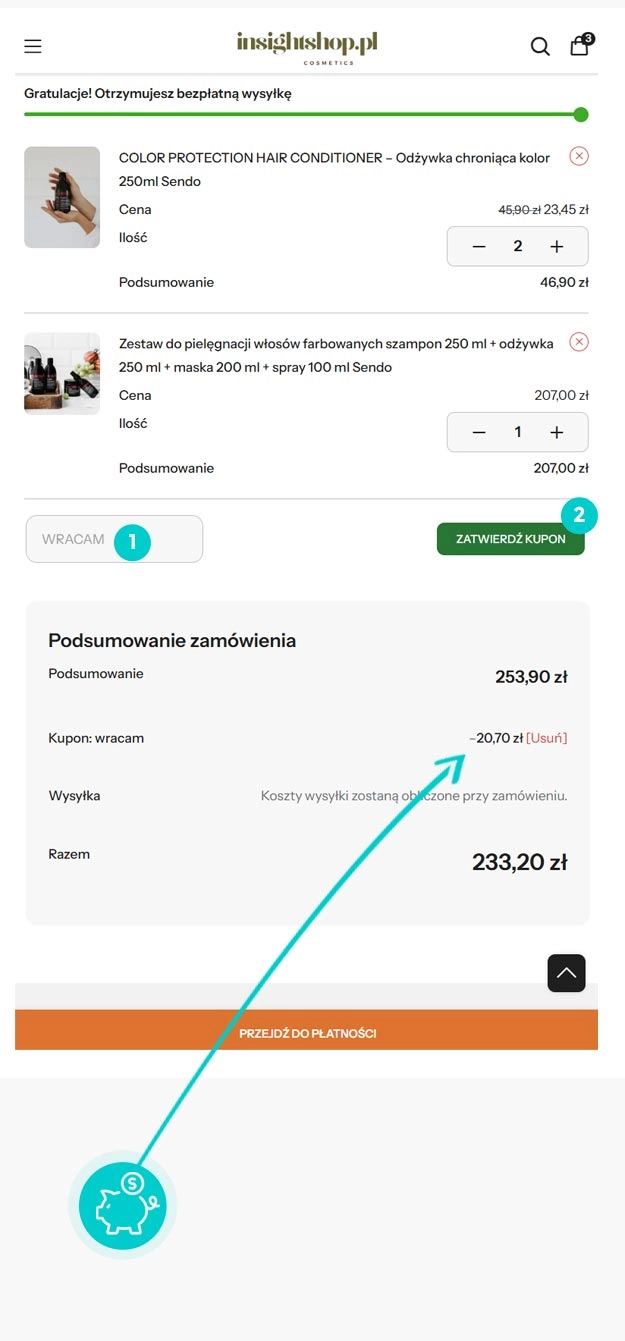Click the piggy bank savings icon
Viewport: 625px width, 1341px height.
tap(122, 1203)
